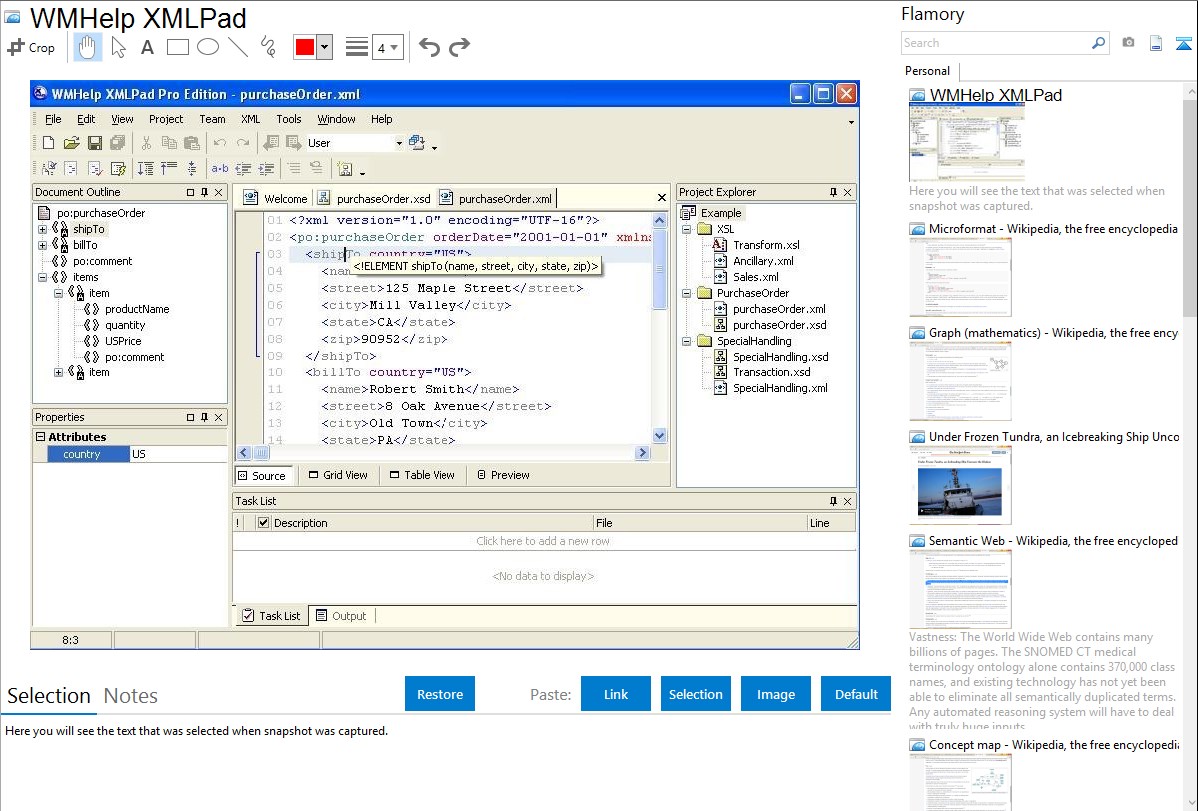Select the ellipse shape tool
This screenshot has height=811, width=1198.
click(x=207, y=47)
